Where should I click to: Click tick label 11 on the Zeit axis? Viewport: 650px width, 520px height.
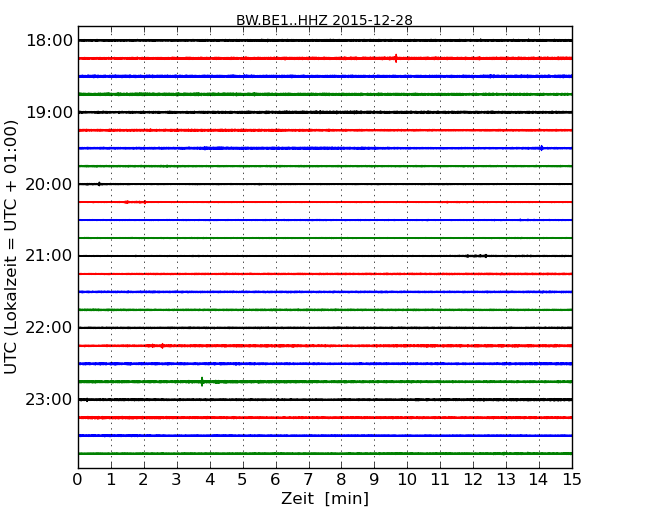pyautogui.click(x=440, y=479)
